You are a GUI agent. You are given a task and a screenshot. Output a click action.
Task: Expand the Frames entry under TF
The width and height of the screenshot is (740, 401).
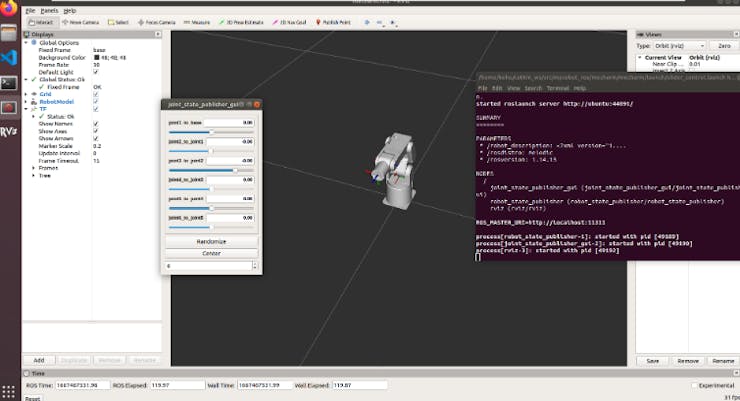point(33,168)
